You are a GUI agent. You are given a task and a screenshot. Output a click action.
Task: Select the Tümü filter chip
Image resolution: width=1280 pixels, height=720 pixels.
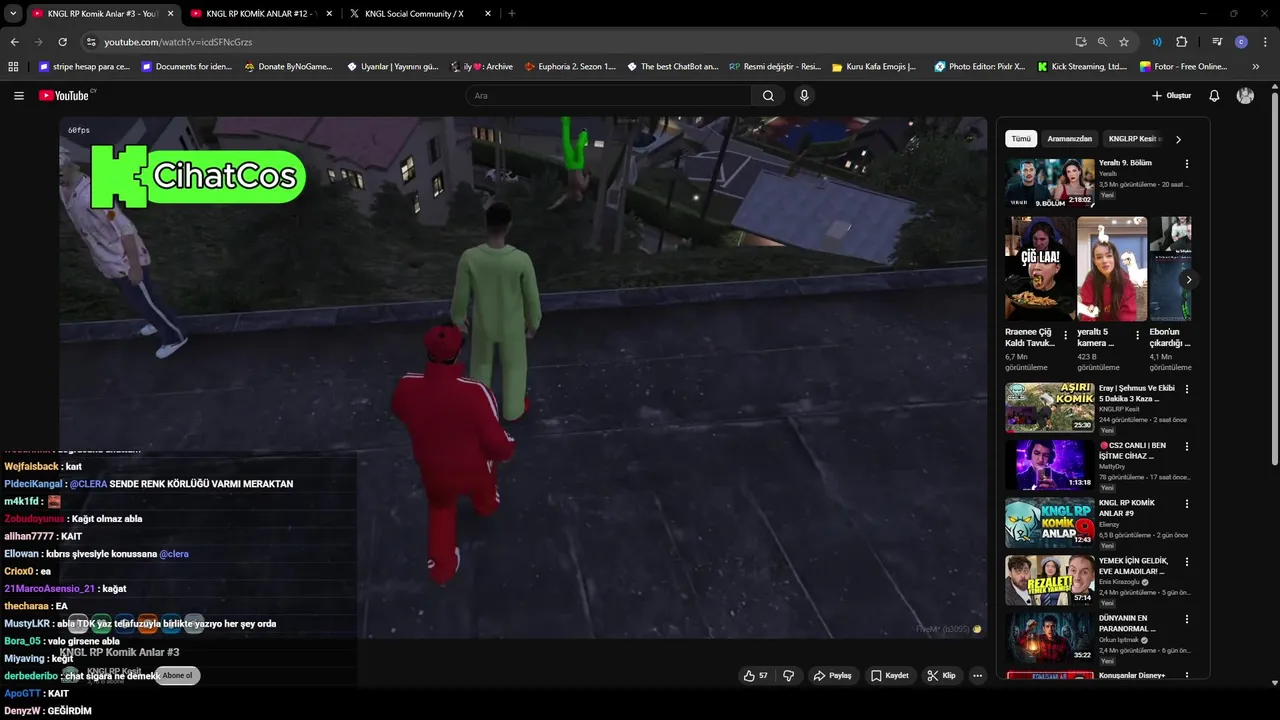(x=1020, y=139)
